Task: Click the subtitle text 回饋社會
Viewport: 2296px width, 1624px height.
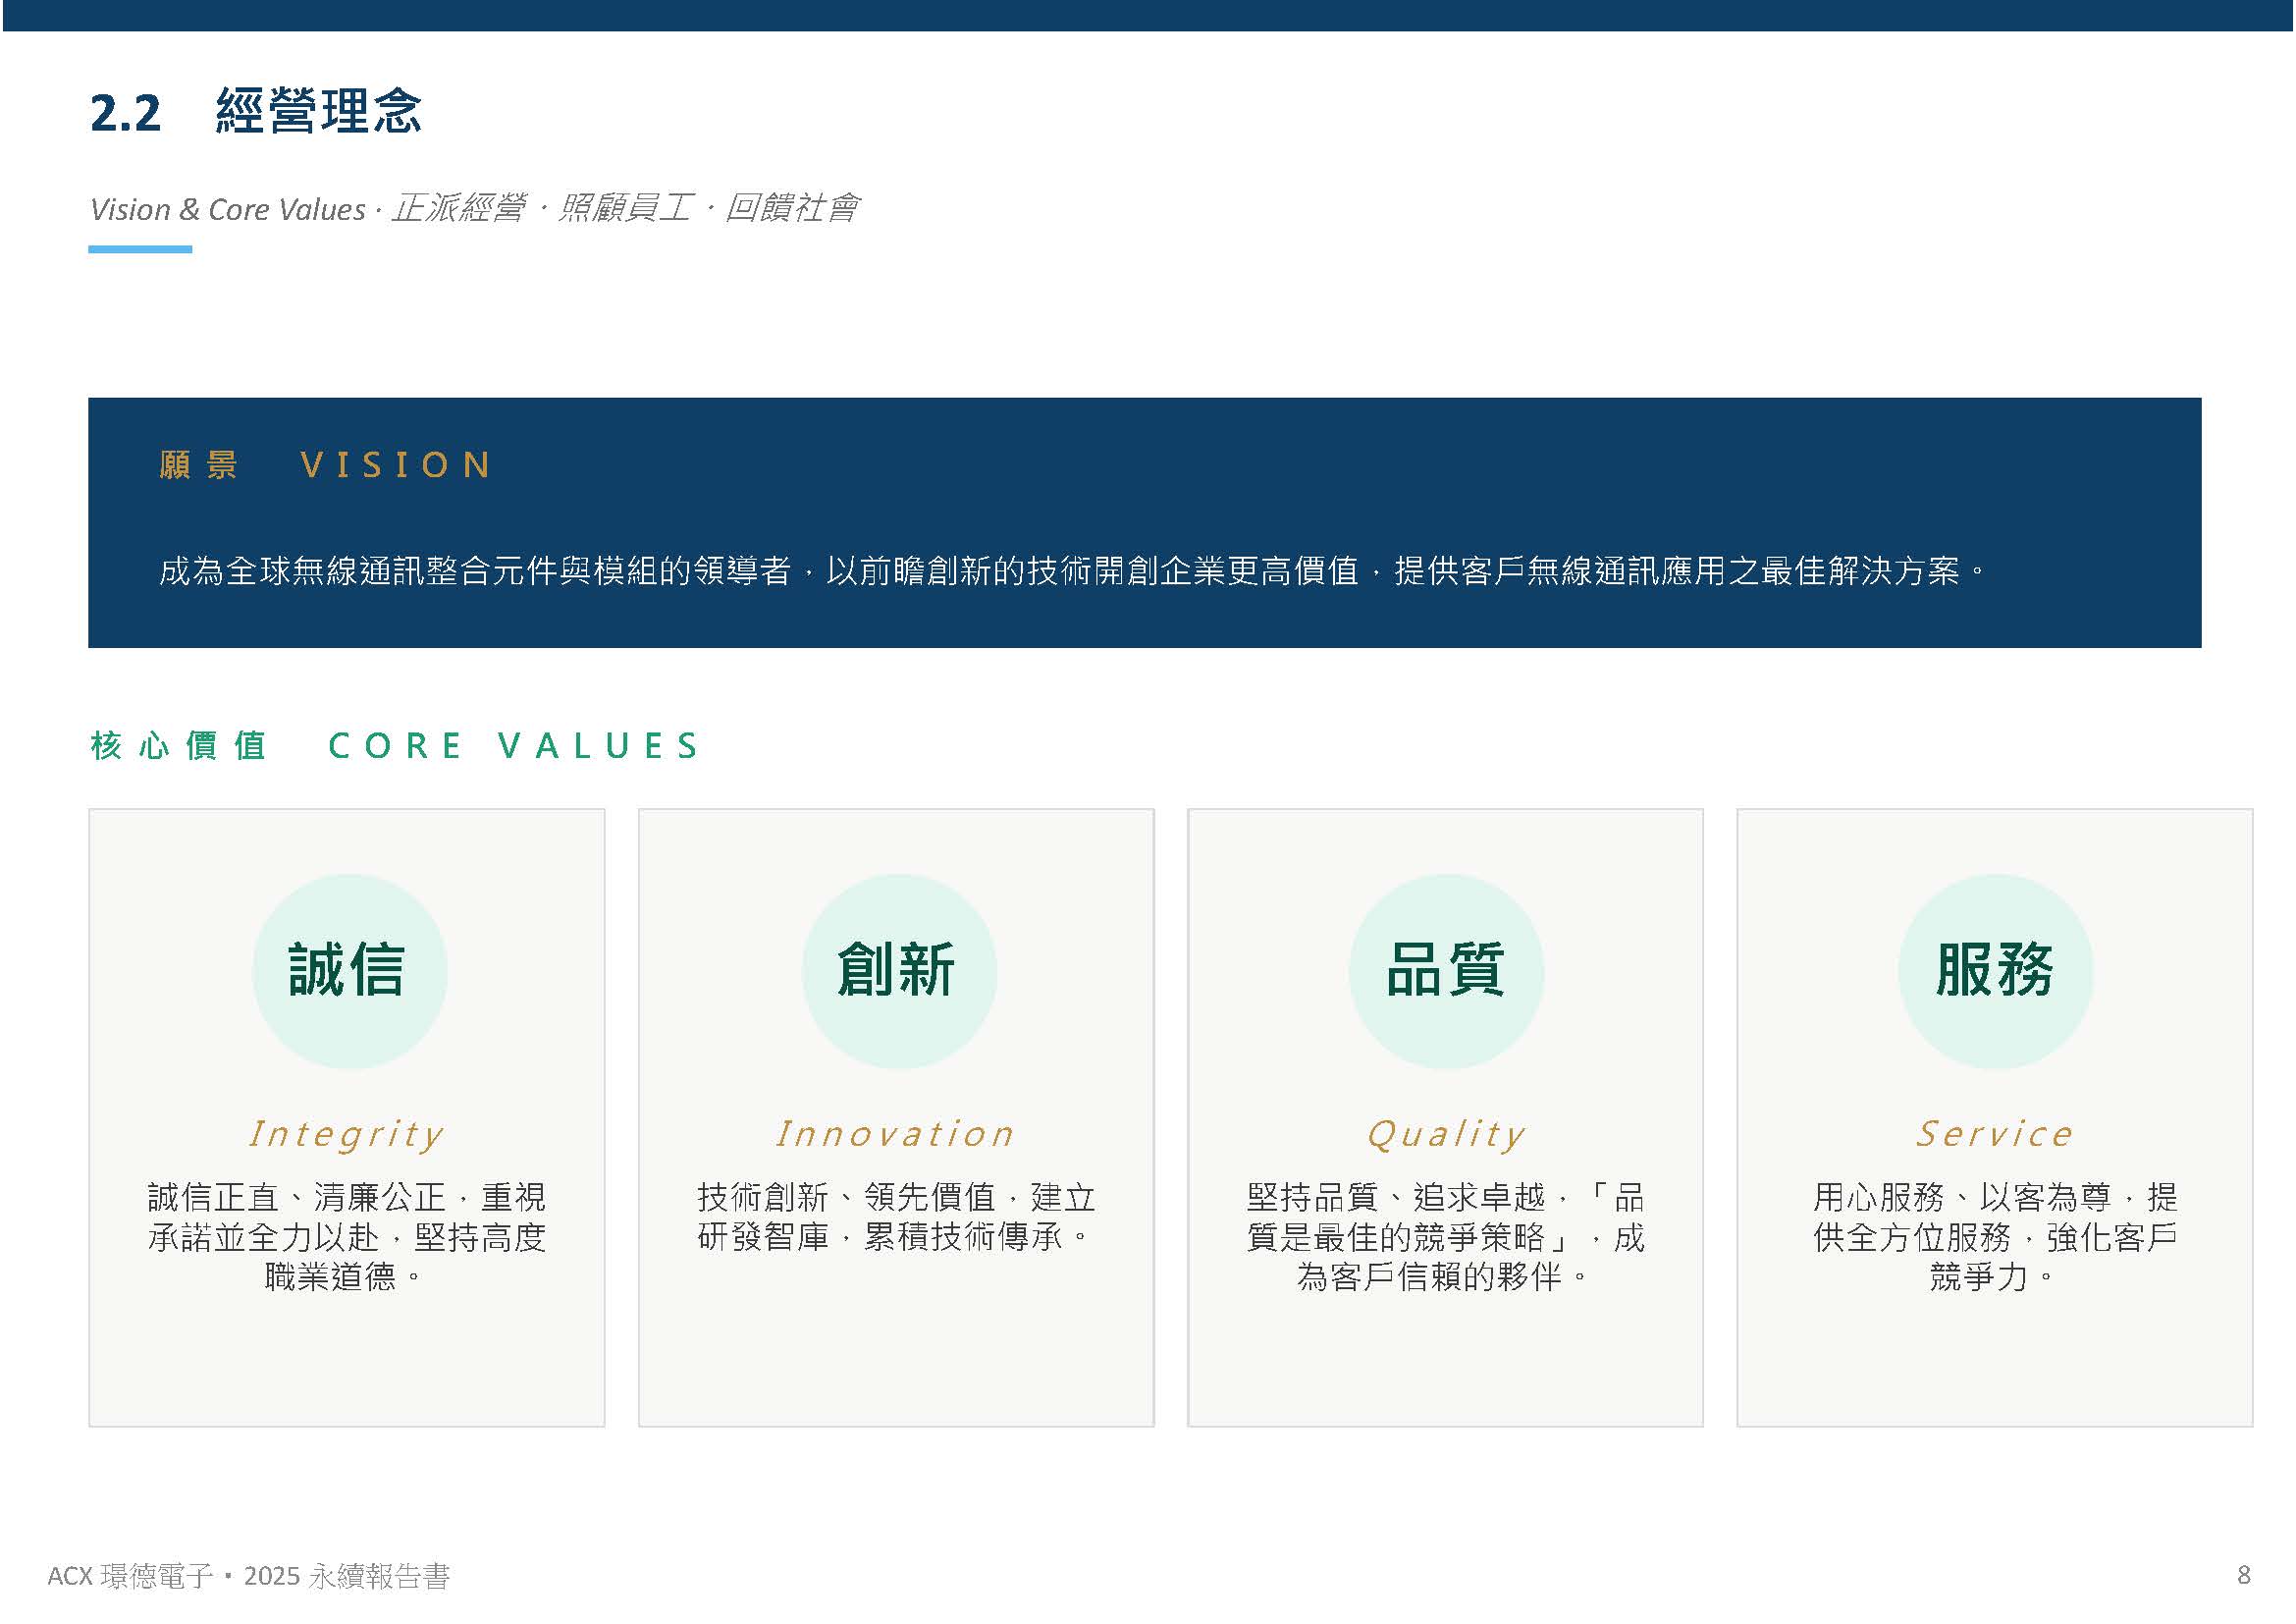Action: click(x=792, y=208)
